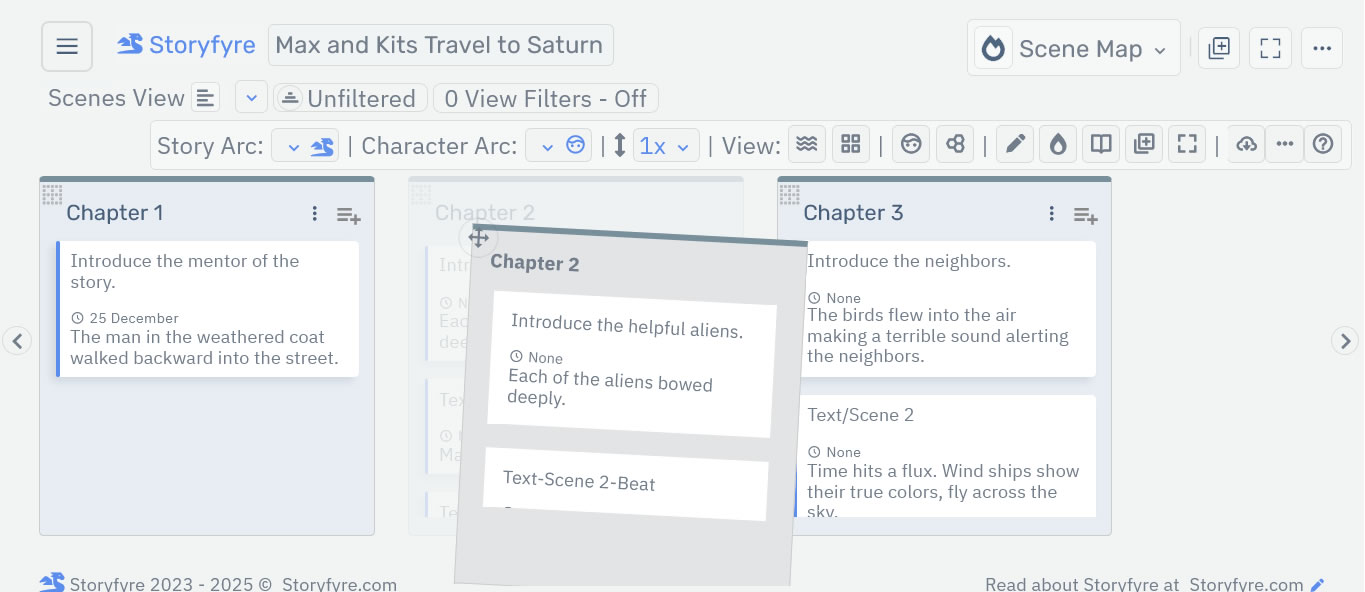
Task: Switch to the grid layout view
Action: [851, 143]
